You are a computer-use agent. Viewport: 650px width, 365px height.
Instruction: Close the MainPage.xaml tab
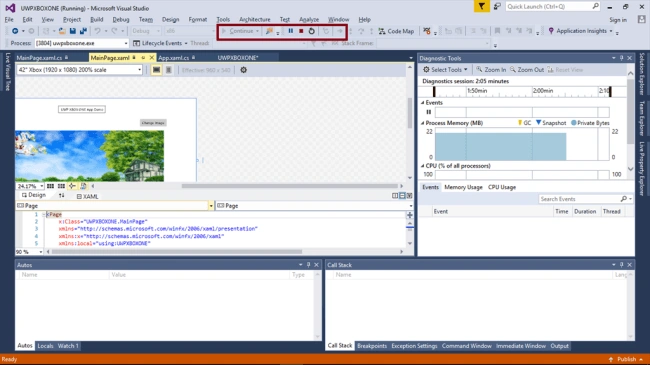[151, 58]
